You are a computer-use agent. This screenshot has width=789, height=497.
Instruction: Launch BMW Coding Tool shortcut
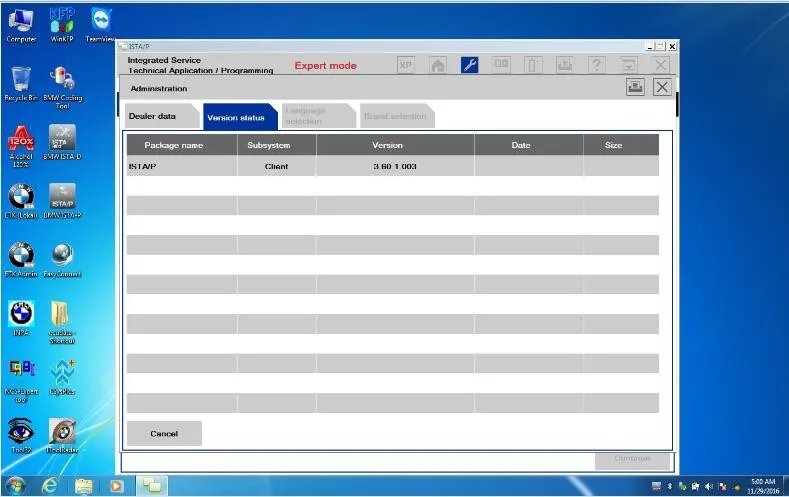pyautogui.click(x=62, y=88)
